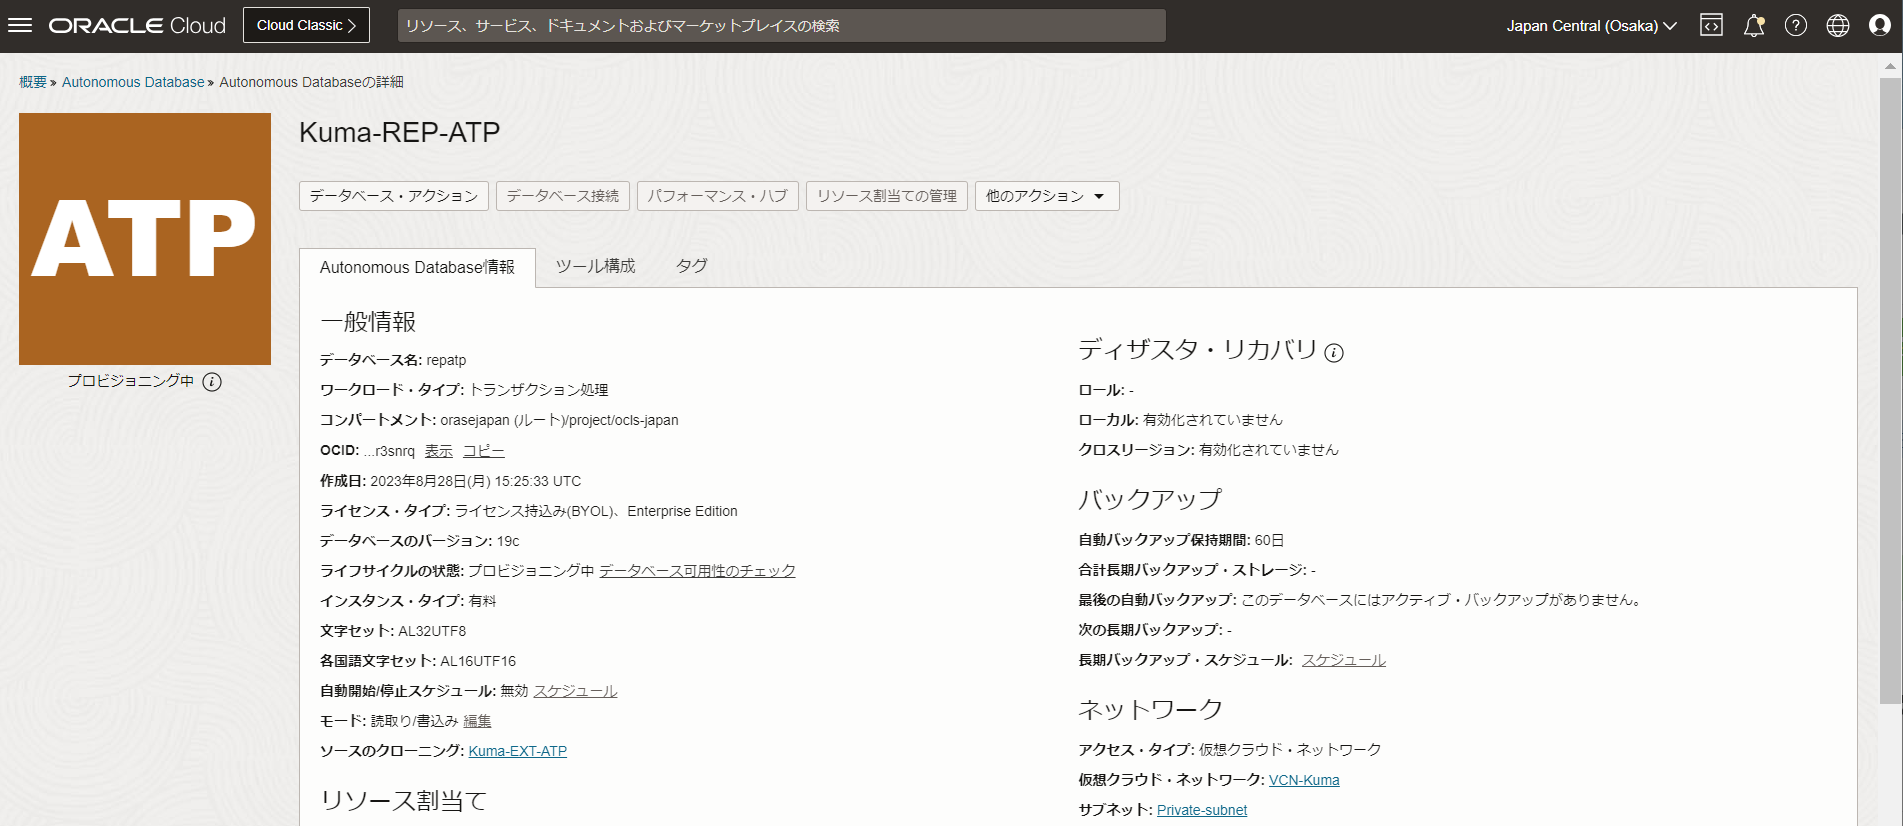Open データベース可用性のチェック link
This screenshot has height=826, width=1903.
pyautogui.click(x=697, y=571)
